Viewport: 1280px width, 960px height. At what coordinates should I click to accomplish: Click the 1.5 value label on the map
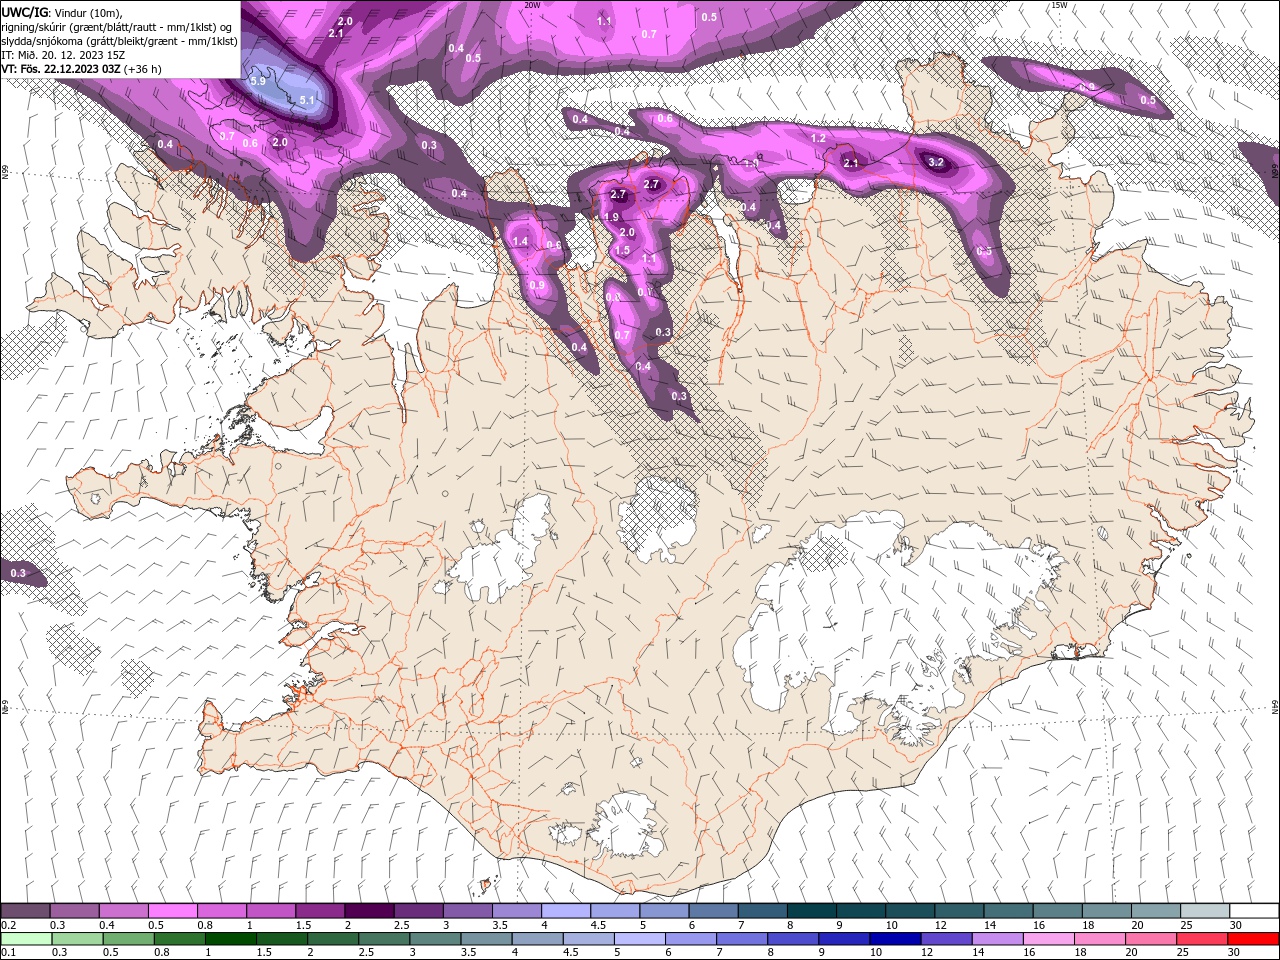(x=621, y=250)
